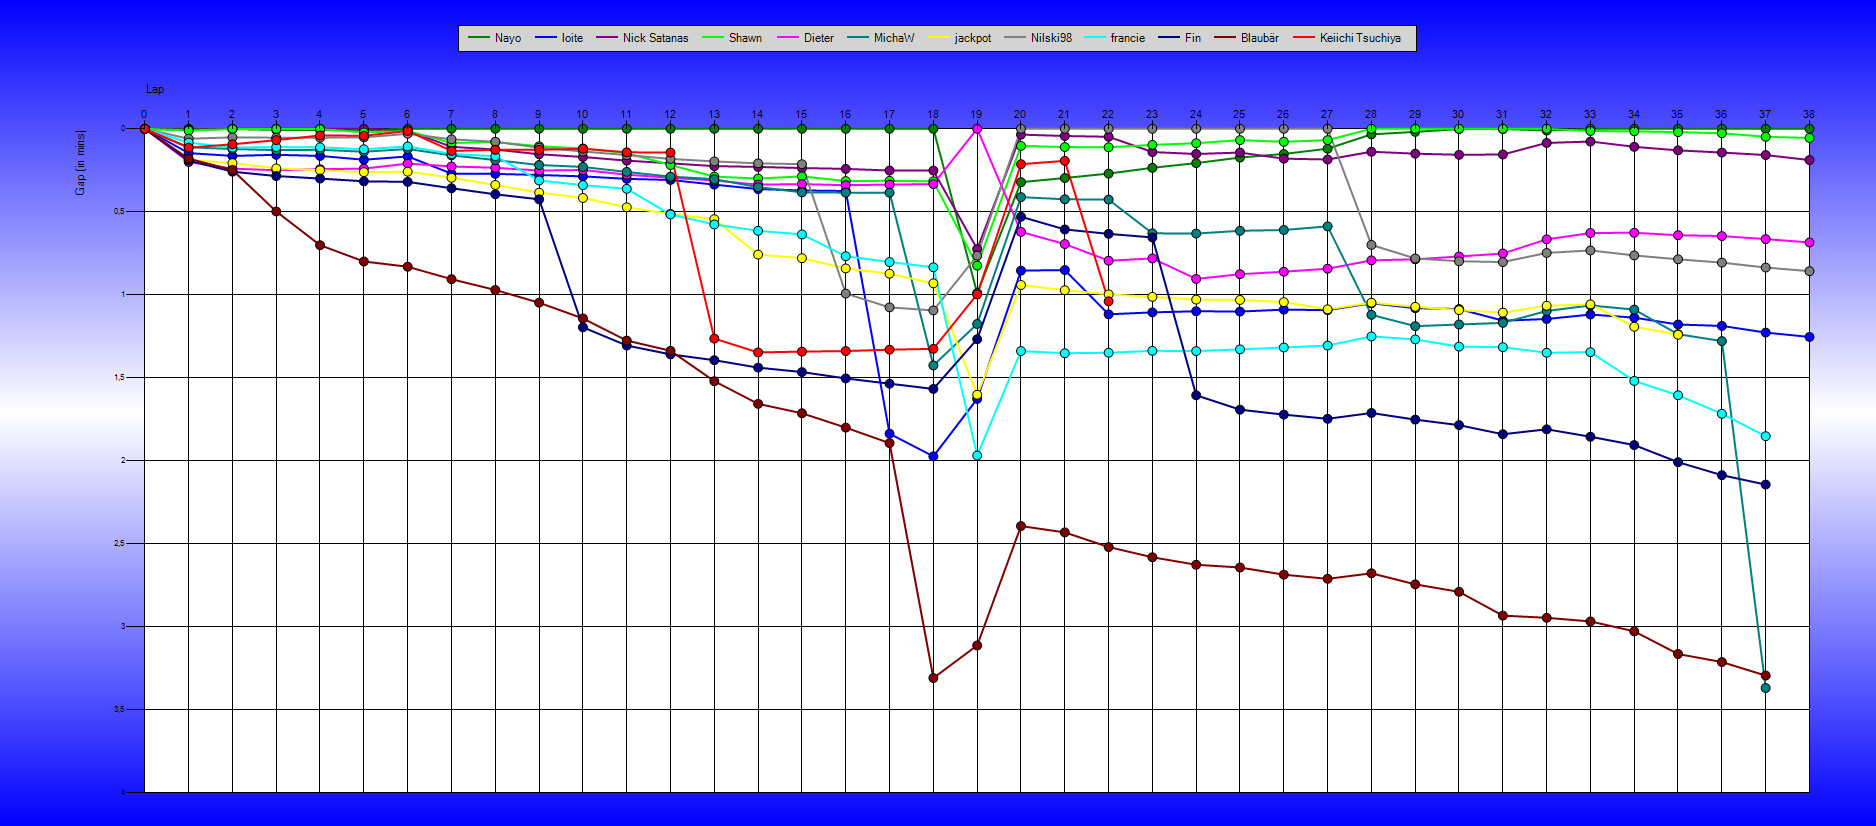
Task: Click the dark red Blaubär legend line
Action: (1226, 38)
